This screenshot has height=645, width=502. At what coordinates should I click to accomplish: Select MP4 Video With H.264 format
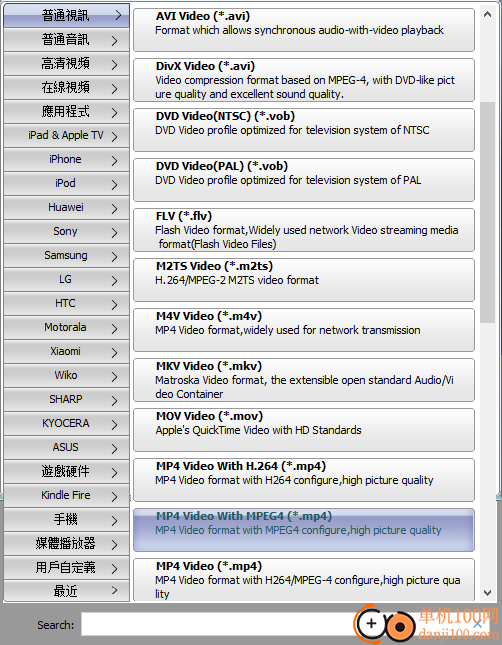(x=304, y=480)
